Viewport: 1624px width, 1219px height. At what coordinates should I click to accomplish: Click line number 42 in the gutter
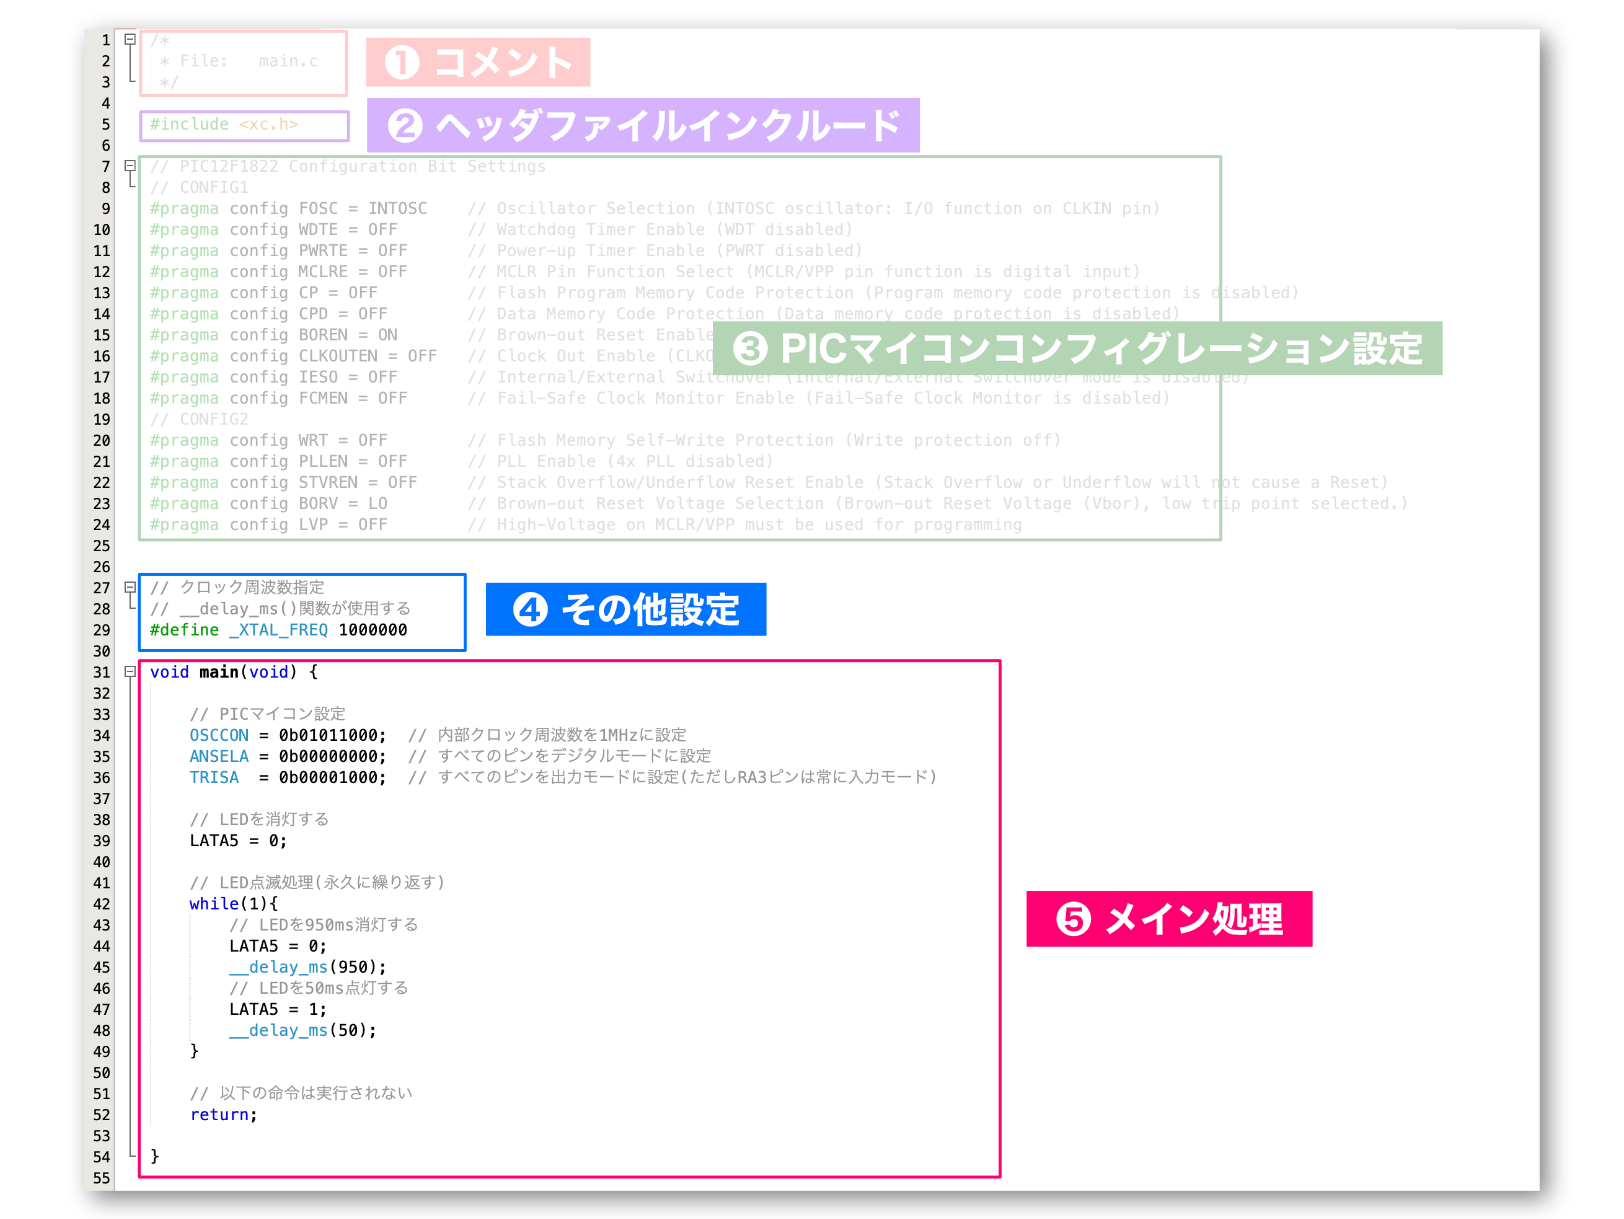tap(102, 904)
